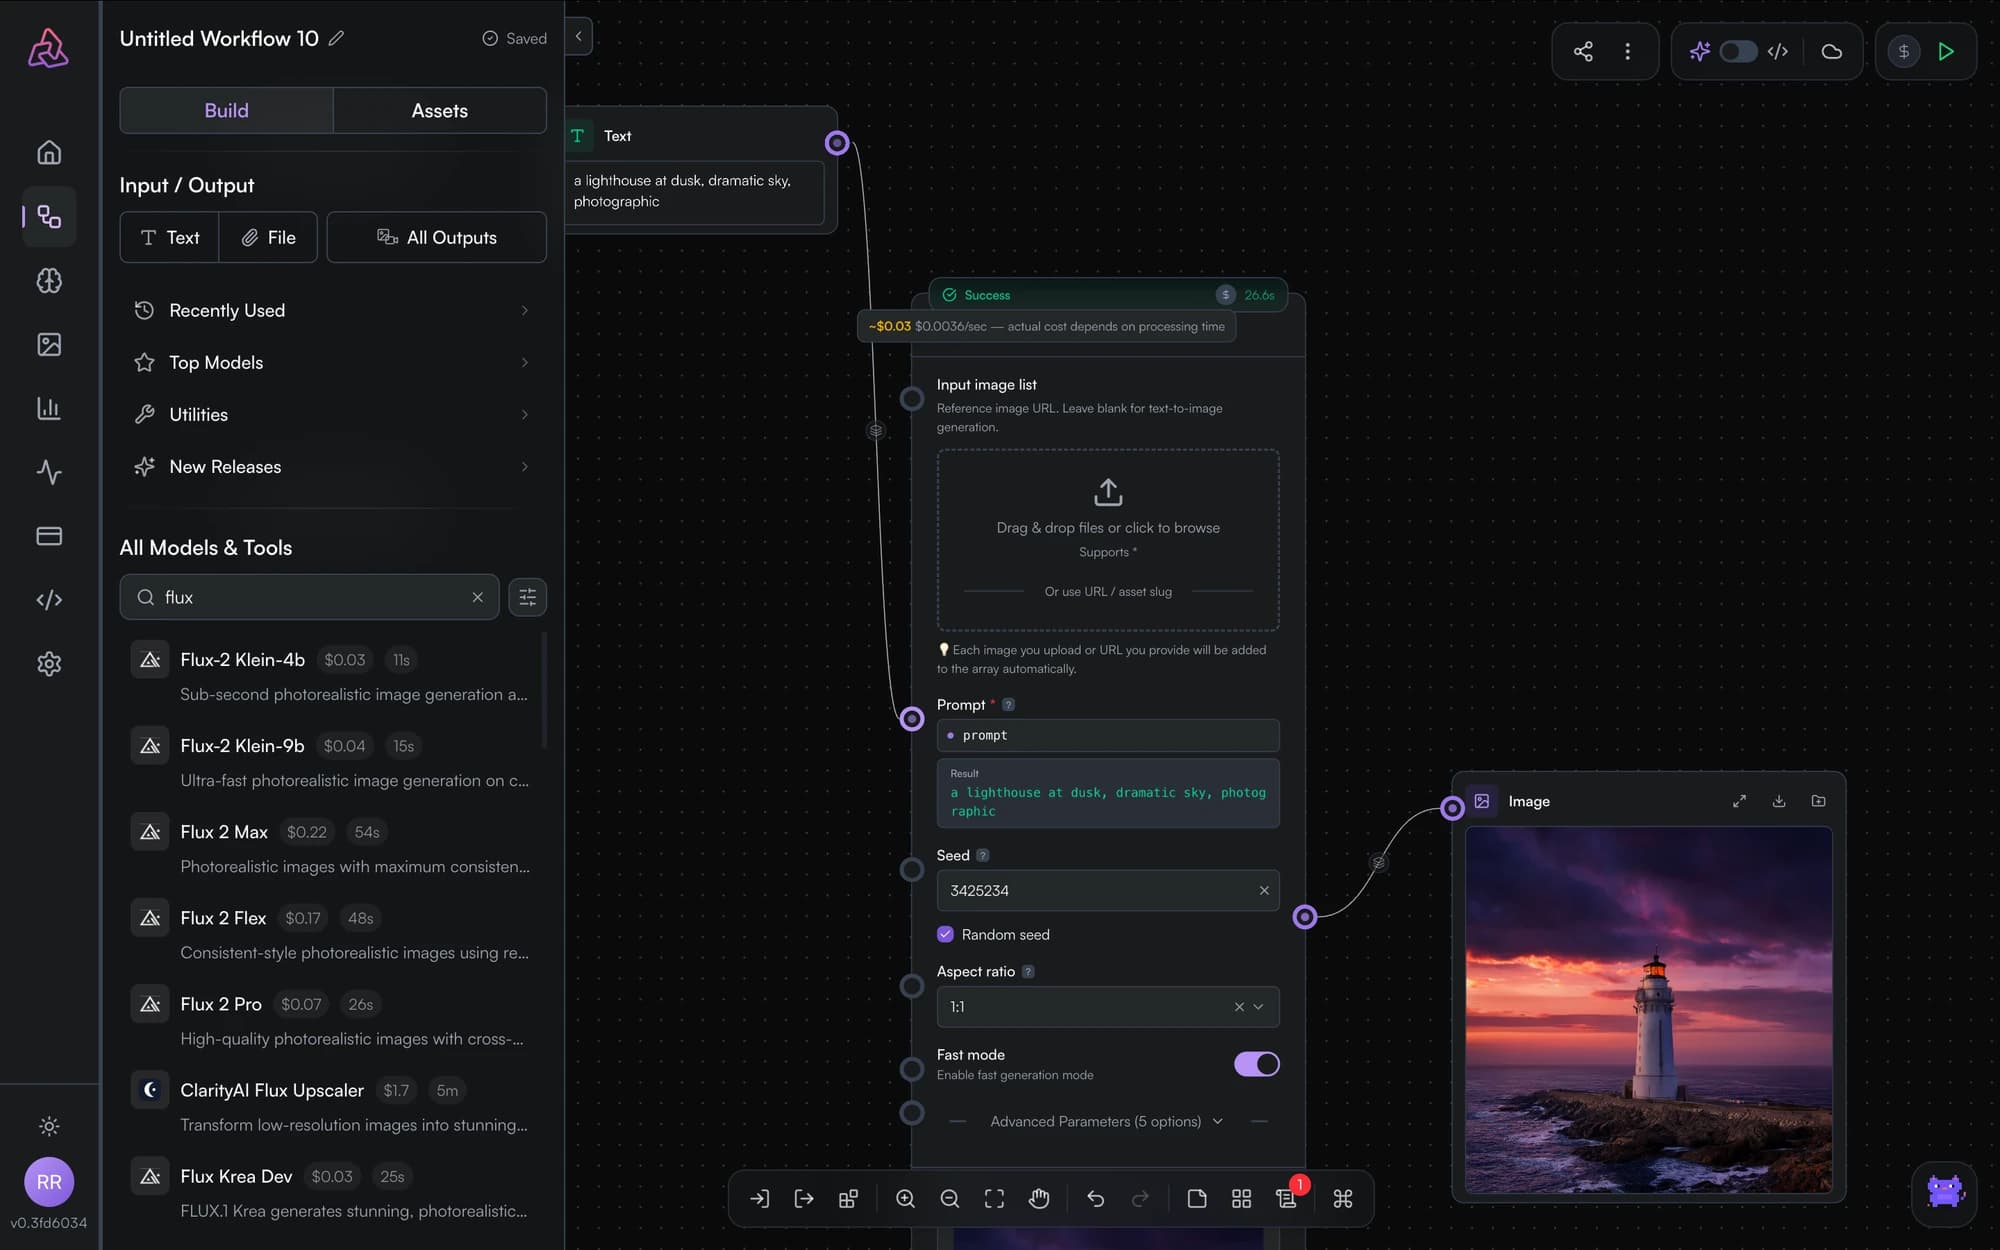The image size is (2000, 1250).
Task: Click the generated lighthouse image thumbnail
Action: [1648, 1009]
